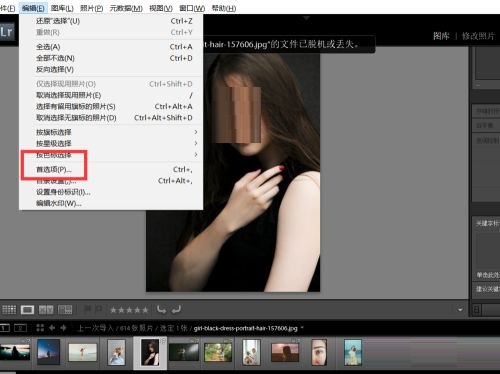The height and width of the screenshot is (374, 500).
Task: Collapse top panel via arrow
Action: pos(306,18)
